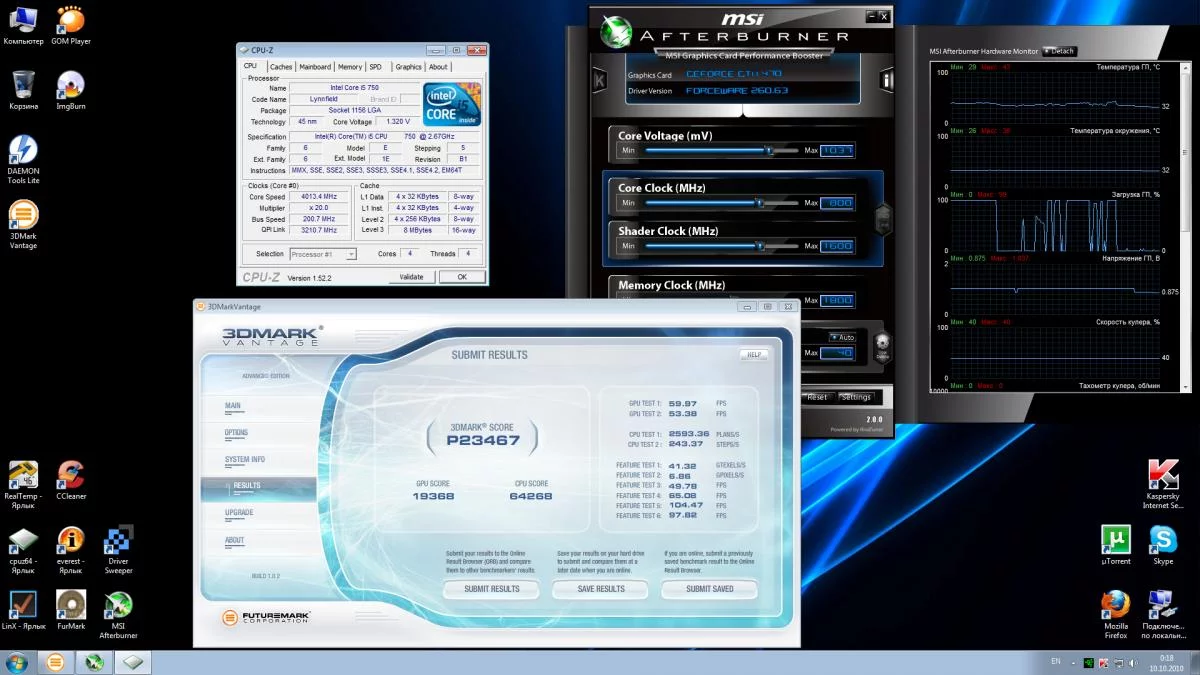Click the Core Clock slider handle
The width and height of the screenshot is (1200, 675).
tap(759, 203)
